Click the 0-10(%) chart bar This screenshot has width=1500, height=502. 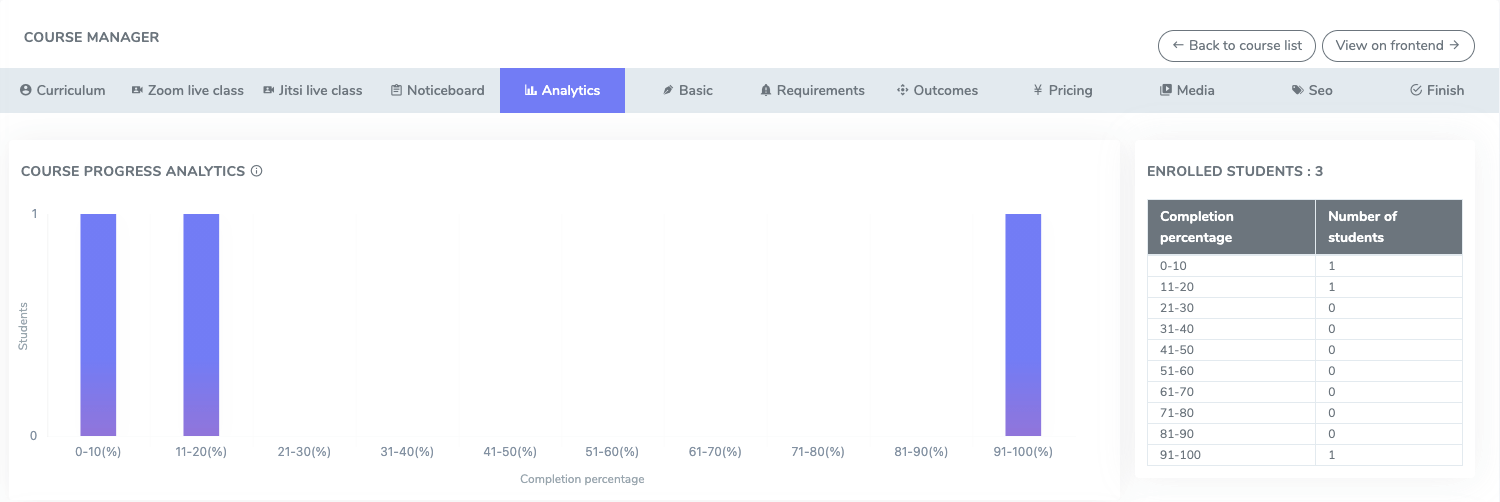click(98, 325)
